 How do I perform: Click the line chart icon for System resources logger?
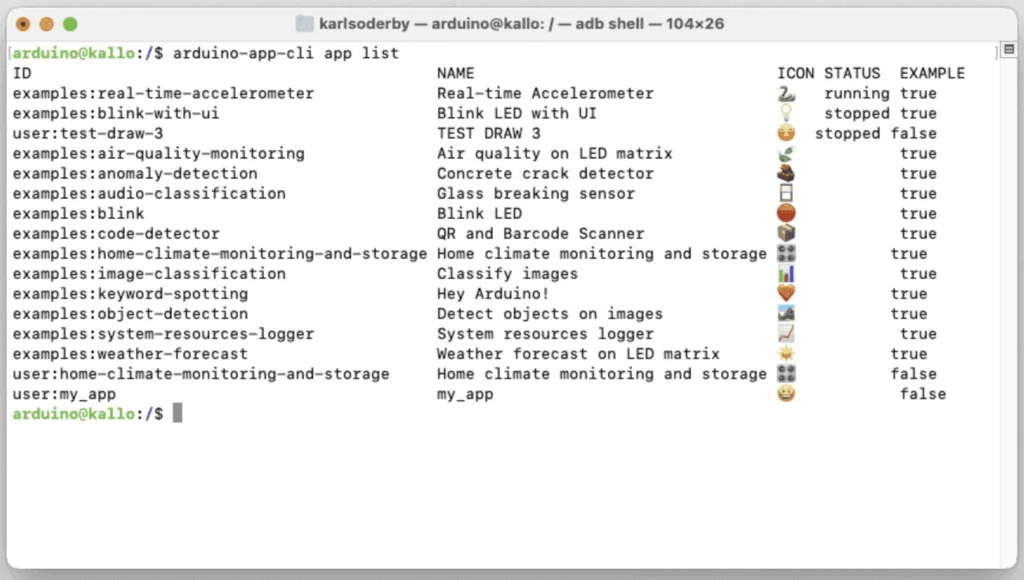(786, 334)
